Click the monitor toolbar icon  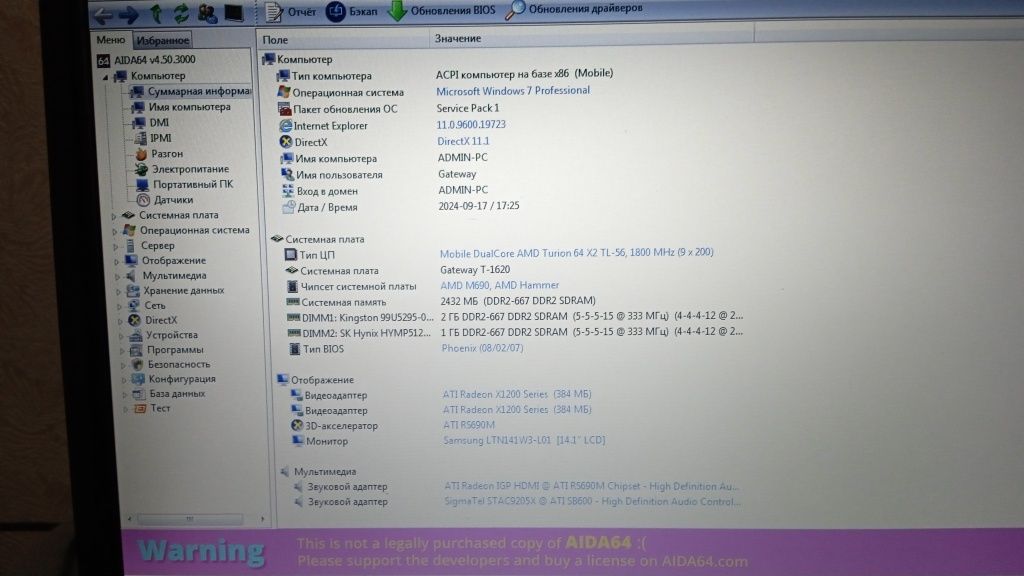(234, 12)
